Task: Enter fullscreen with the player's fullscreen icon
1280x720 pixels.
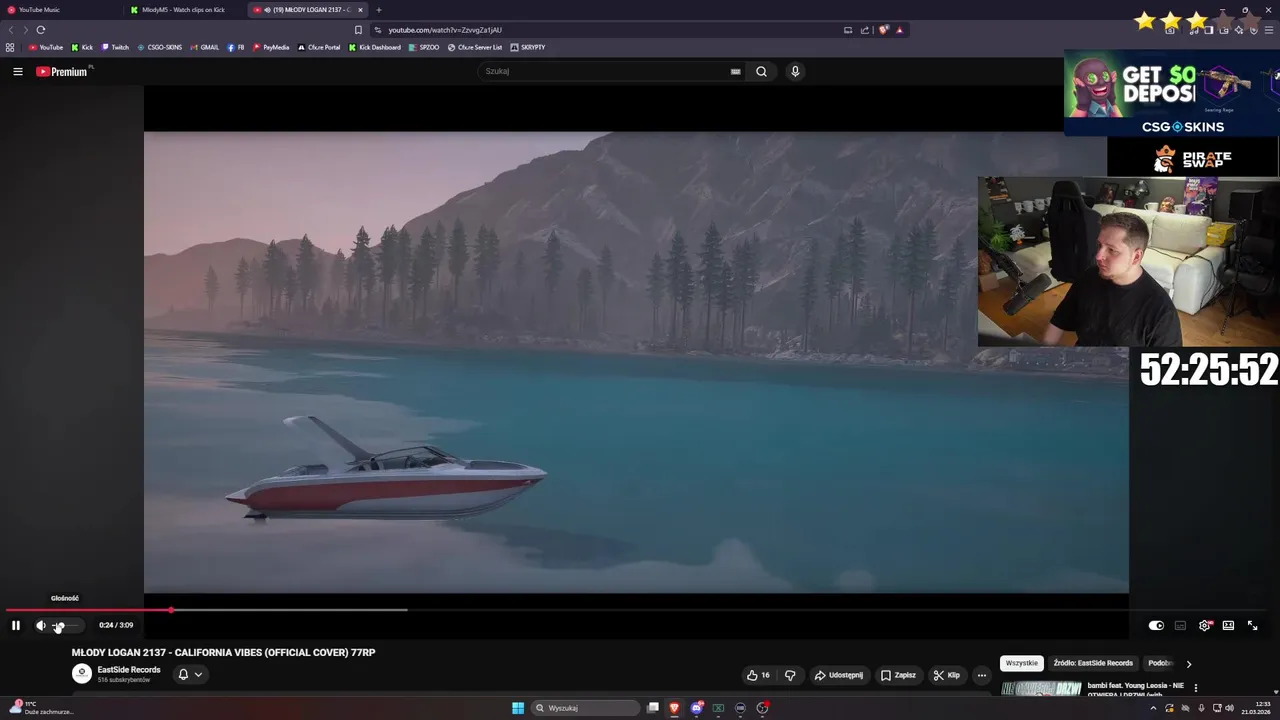Action: [x=1252, y=625]
